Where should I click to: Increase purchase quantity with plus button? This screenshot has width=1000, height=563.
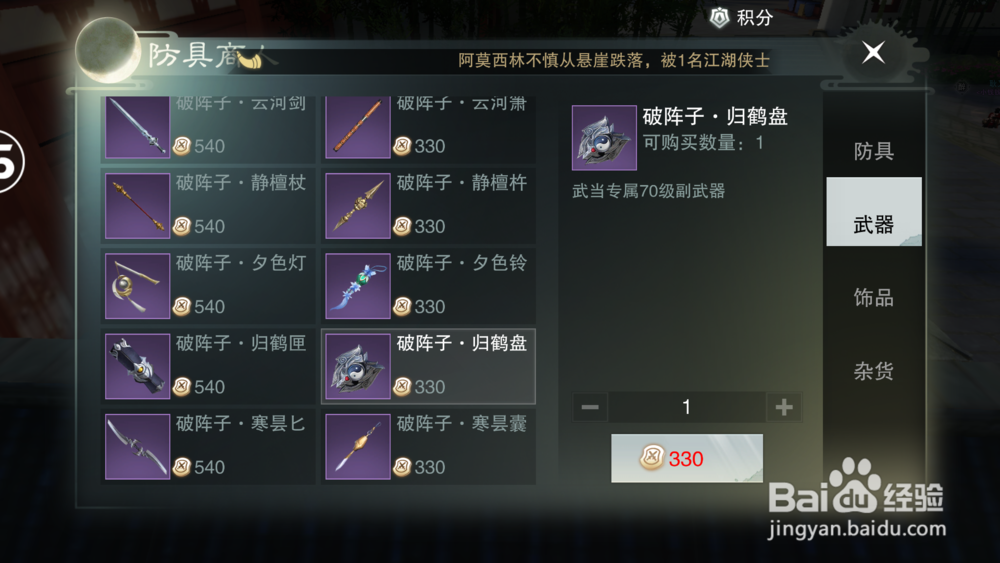coord(784,407)
